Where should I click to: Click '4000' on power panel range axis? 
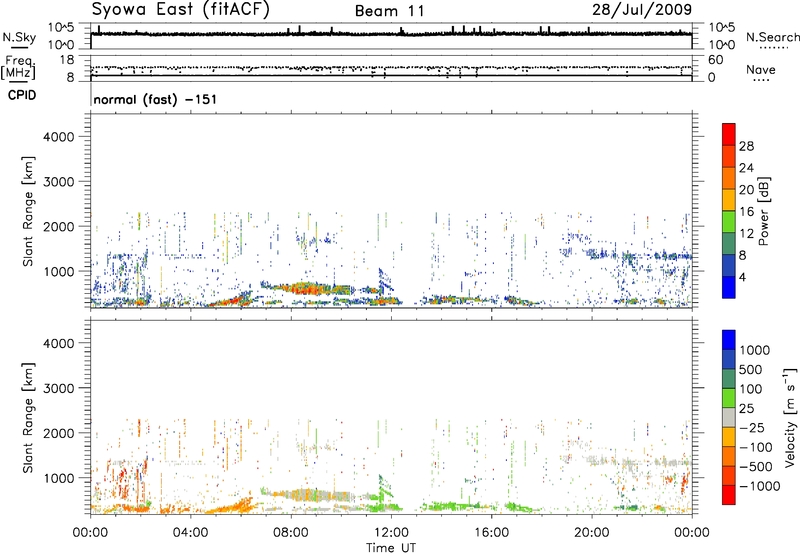point(59,137)
